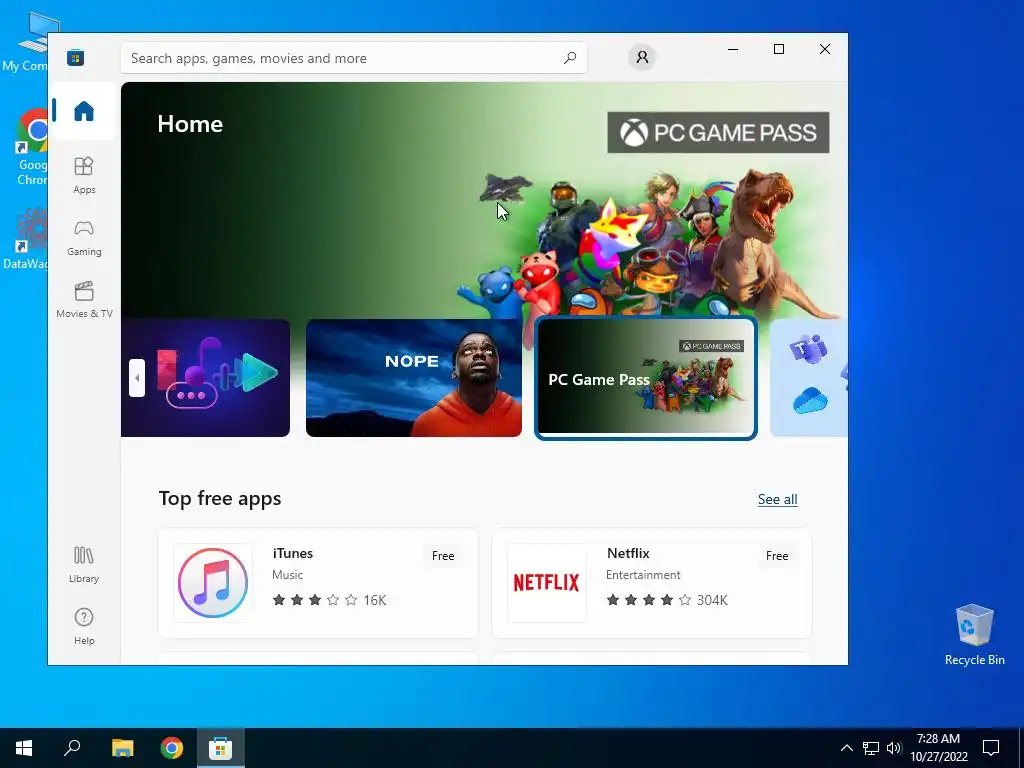
Task: Expand the hidden system tray icons chevron
Action: tap(846, 748)
